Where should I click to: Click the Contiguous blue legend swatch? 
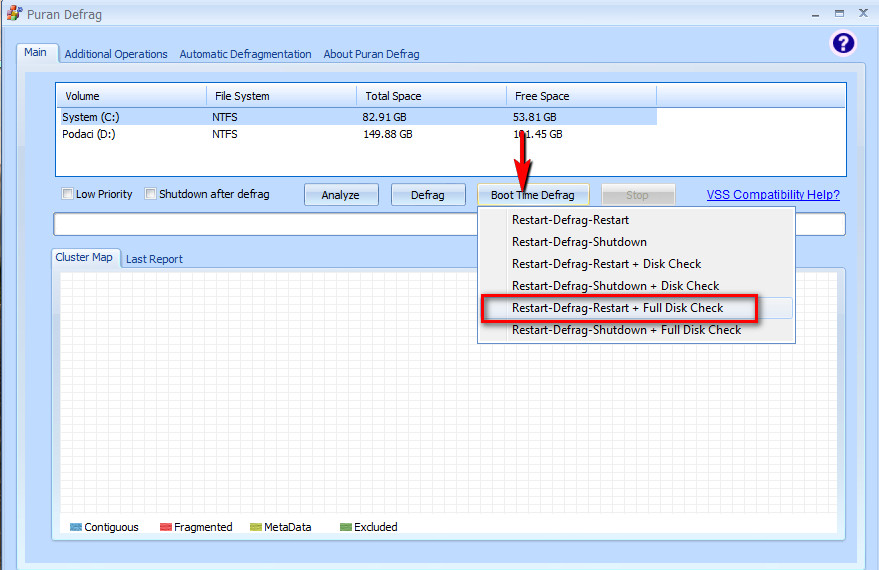(x=76, y=527)
